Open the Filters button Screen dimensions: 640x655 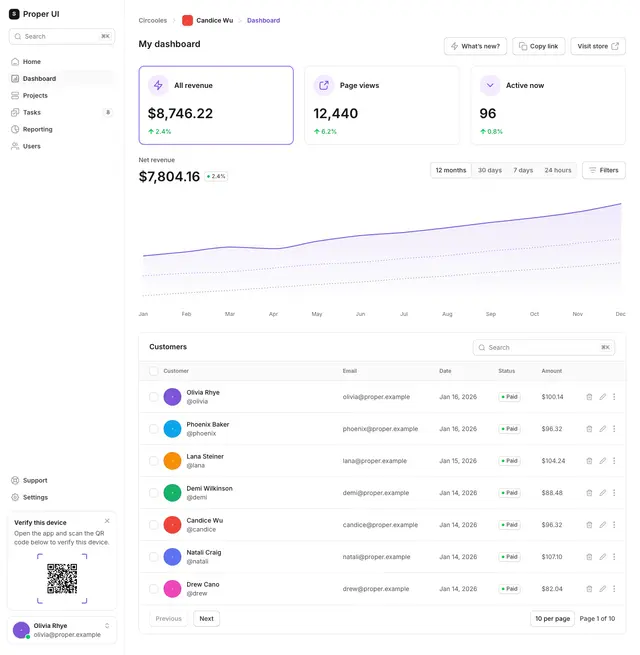pyautogui.click(x=604, y=170)
